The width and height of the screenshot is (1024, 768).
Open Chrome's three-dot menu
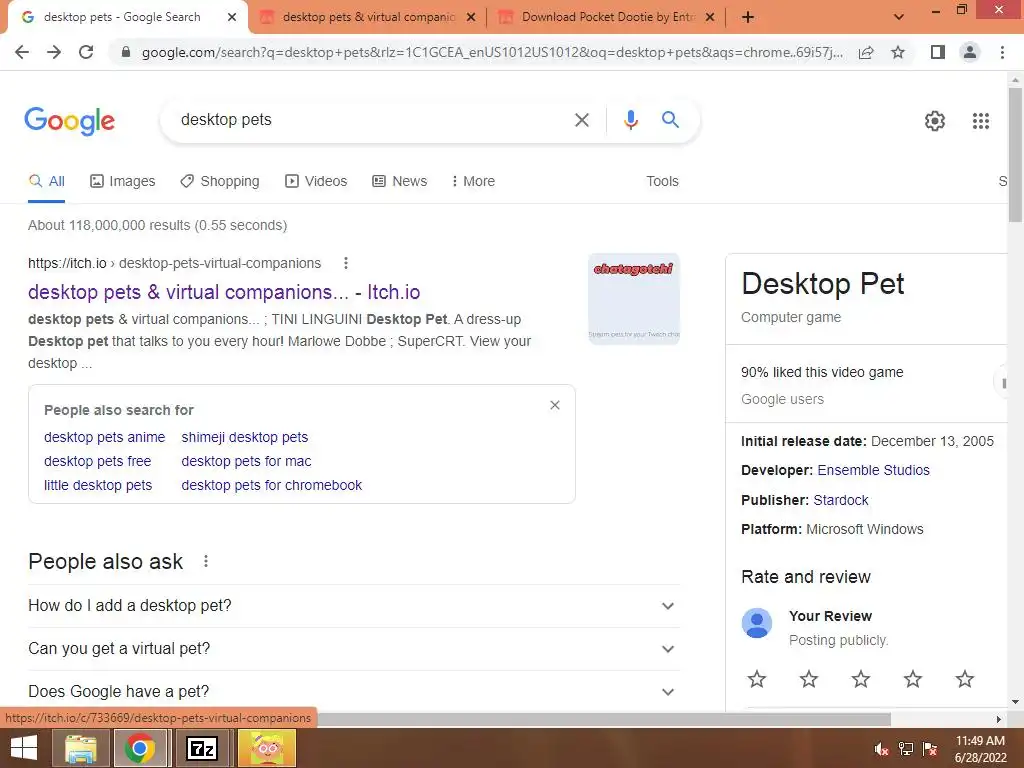coord(1002,52)
